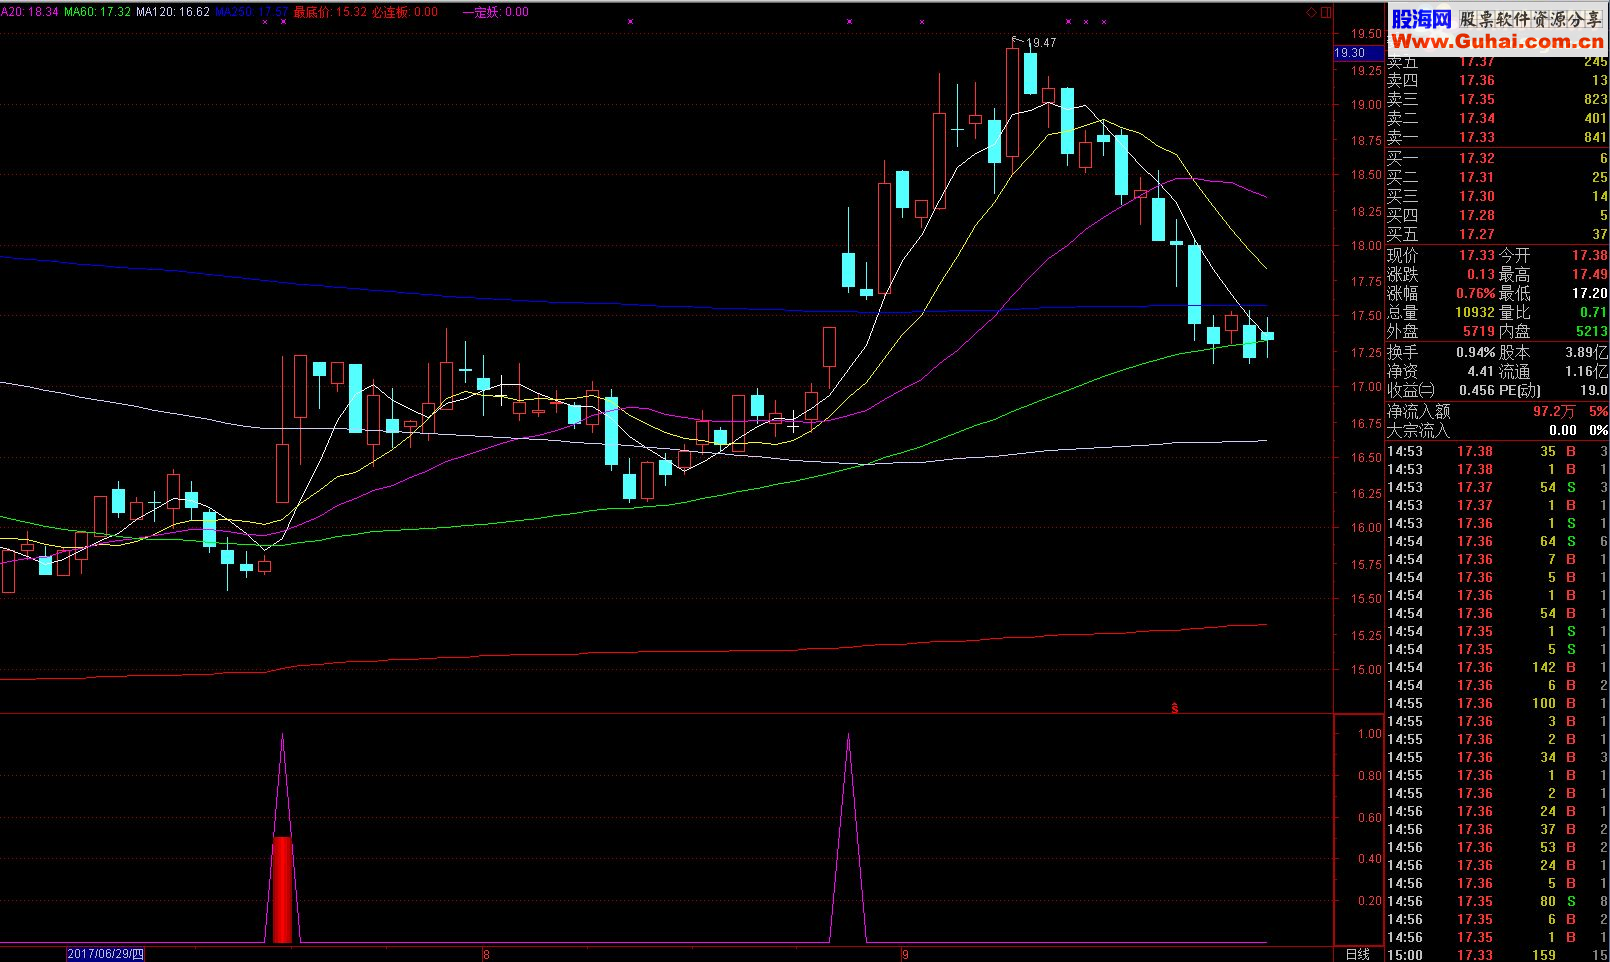Click the 涨幅 0.76% value
Image resolution: width=1610 pixels, height=962 pixels.
tap(1475, 293)
